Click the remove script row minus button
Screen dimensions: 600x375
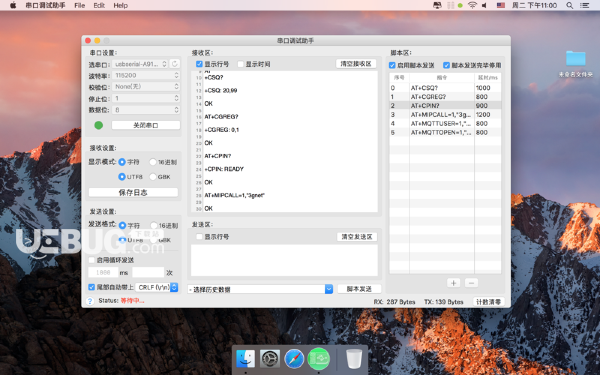point(471,283)
